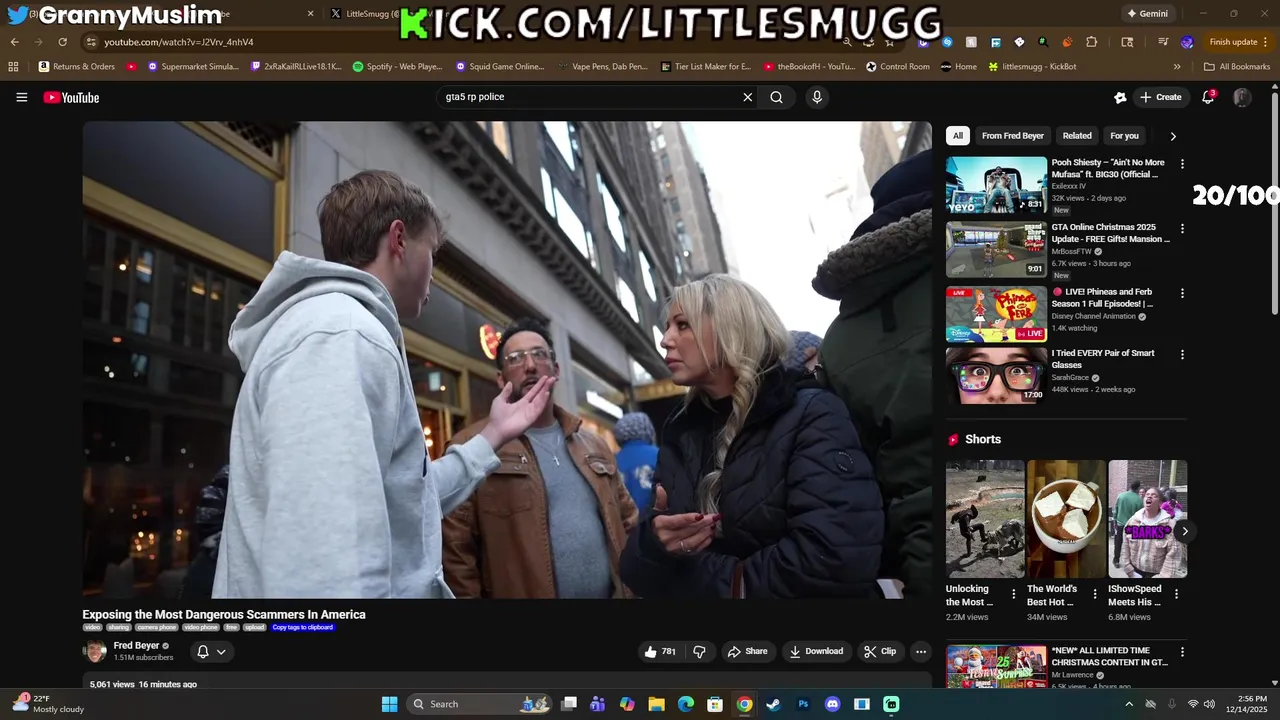Open the YouTube hamburger guide menu

21,97
